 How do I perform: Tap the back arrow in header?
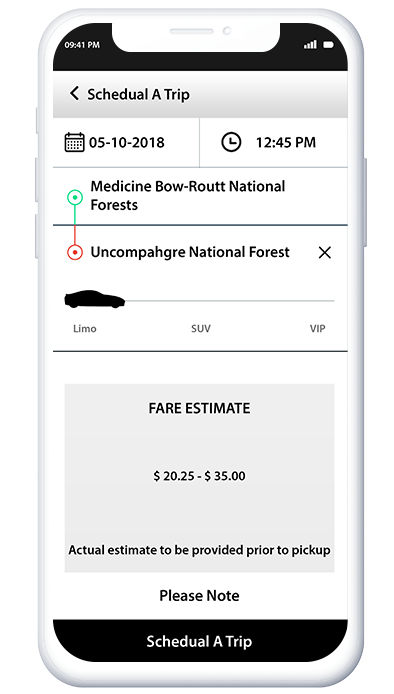pyautogui.click(x=74, y=93)
